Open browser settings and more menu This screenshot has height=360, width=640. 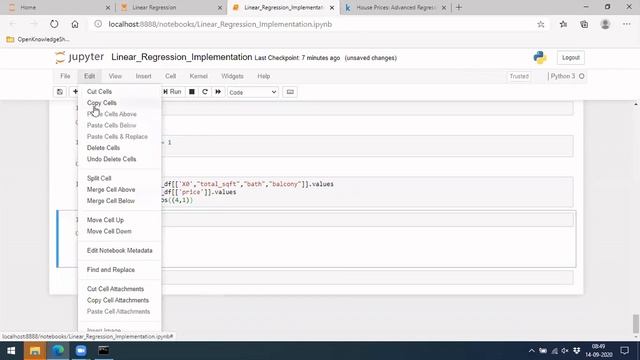[x=627, y=24]
